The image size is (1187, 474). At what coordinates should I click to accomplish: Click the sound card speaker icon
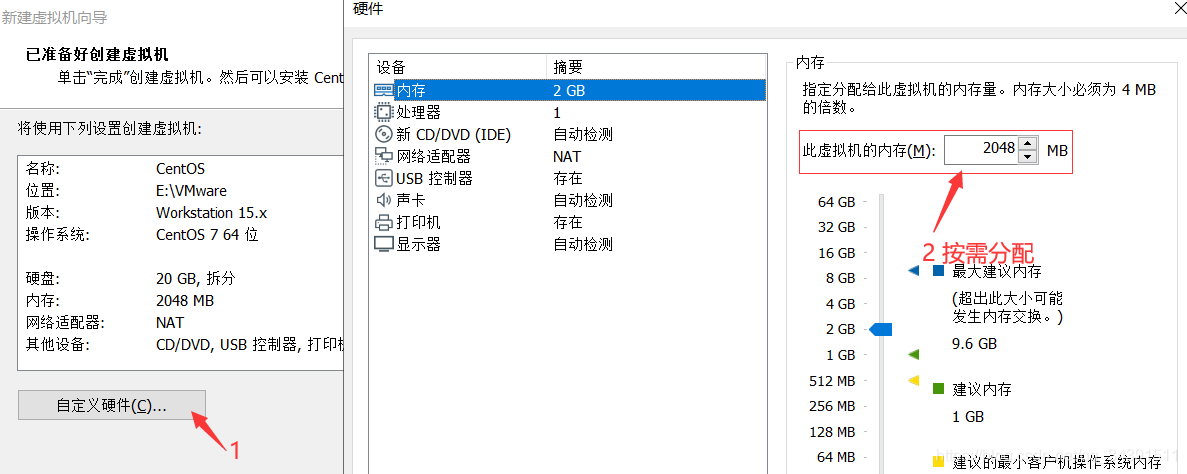pyautogui.click(x=384, y=200)
